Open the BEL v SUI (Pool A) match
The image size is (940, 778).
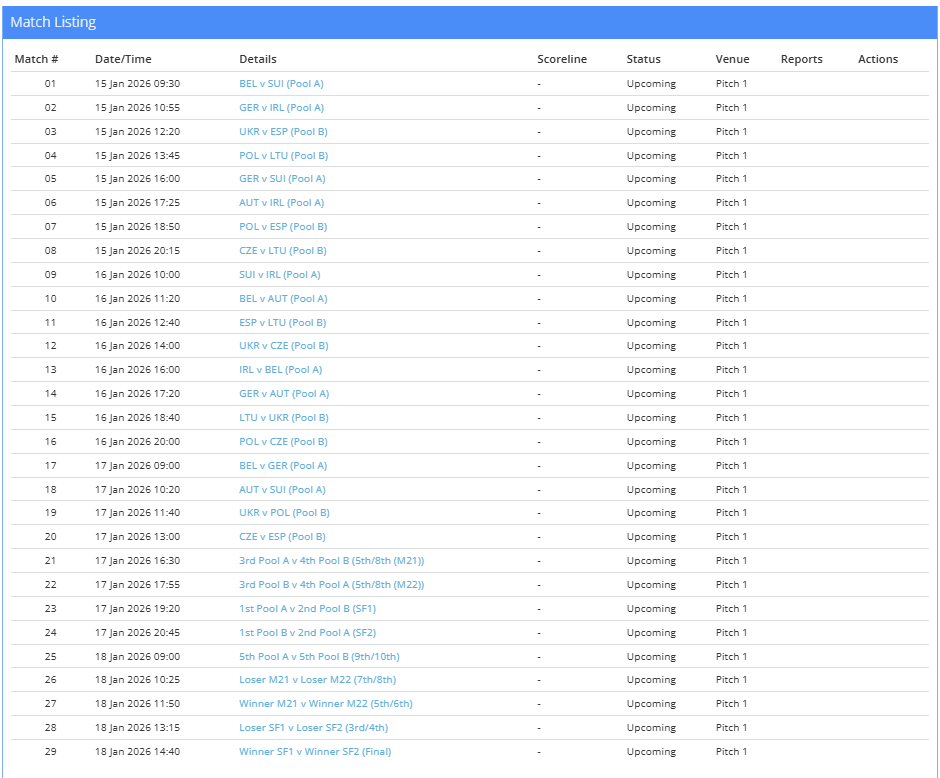[281, 84]
